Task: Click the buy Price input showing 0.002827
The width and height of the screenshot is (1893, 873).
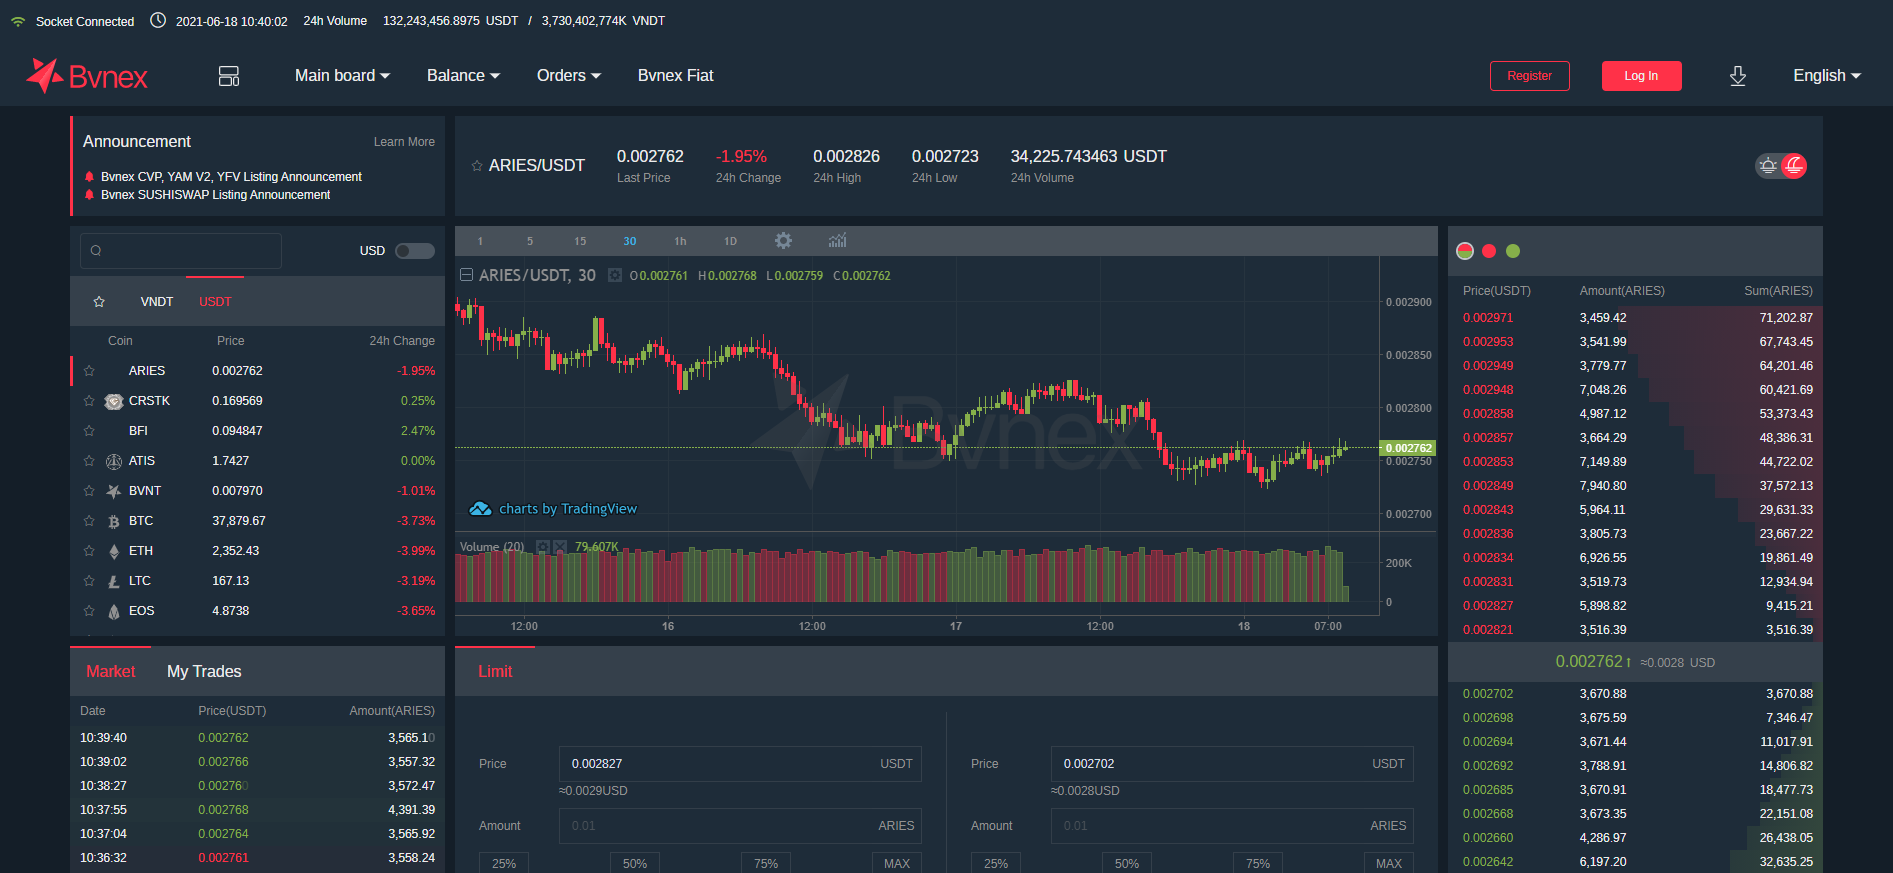Action: 740,764
